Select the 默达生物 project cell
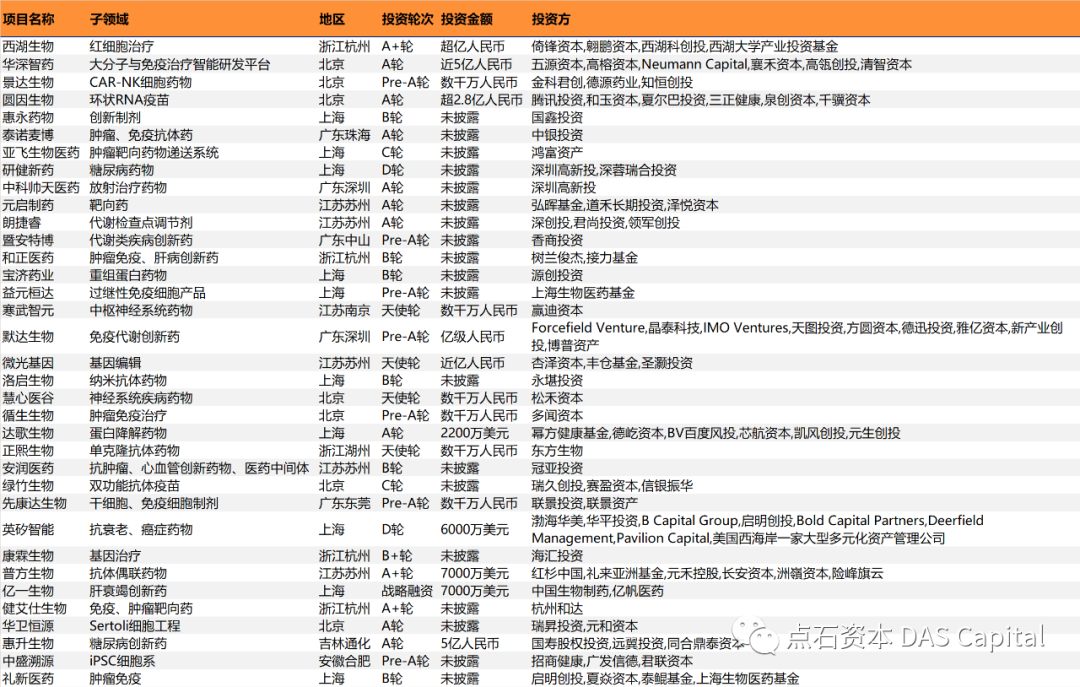 [x=28, y=337]
